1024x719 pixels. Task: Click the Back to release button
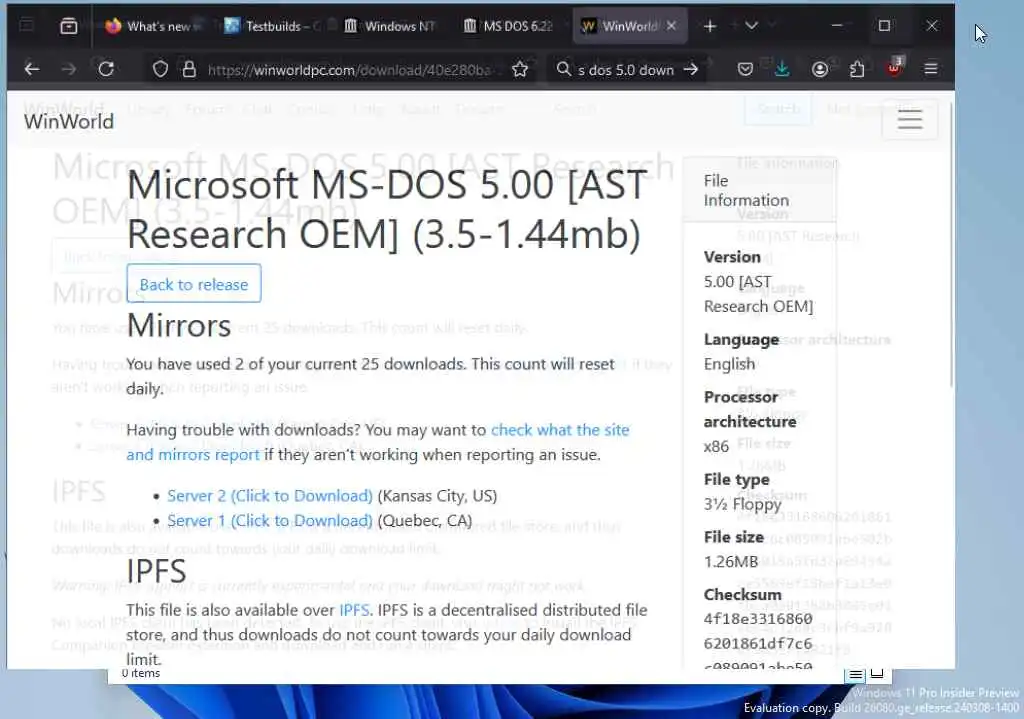194,284
